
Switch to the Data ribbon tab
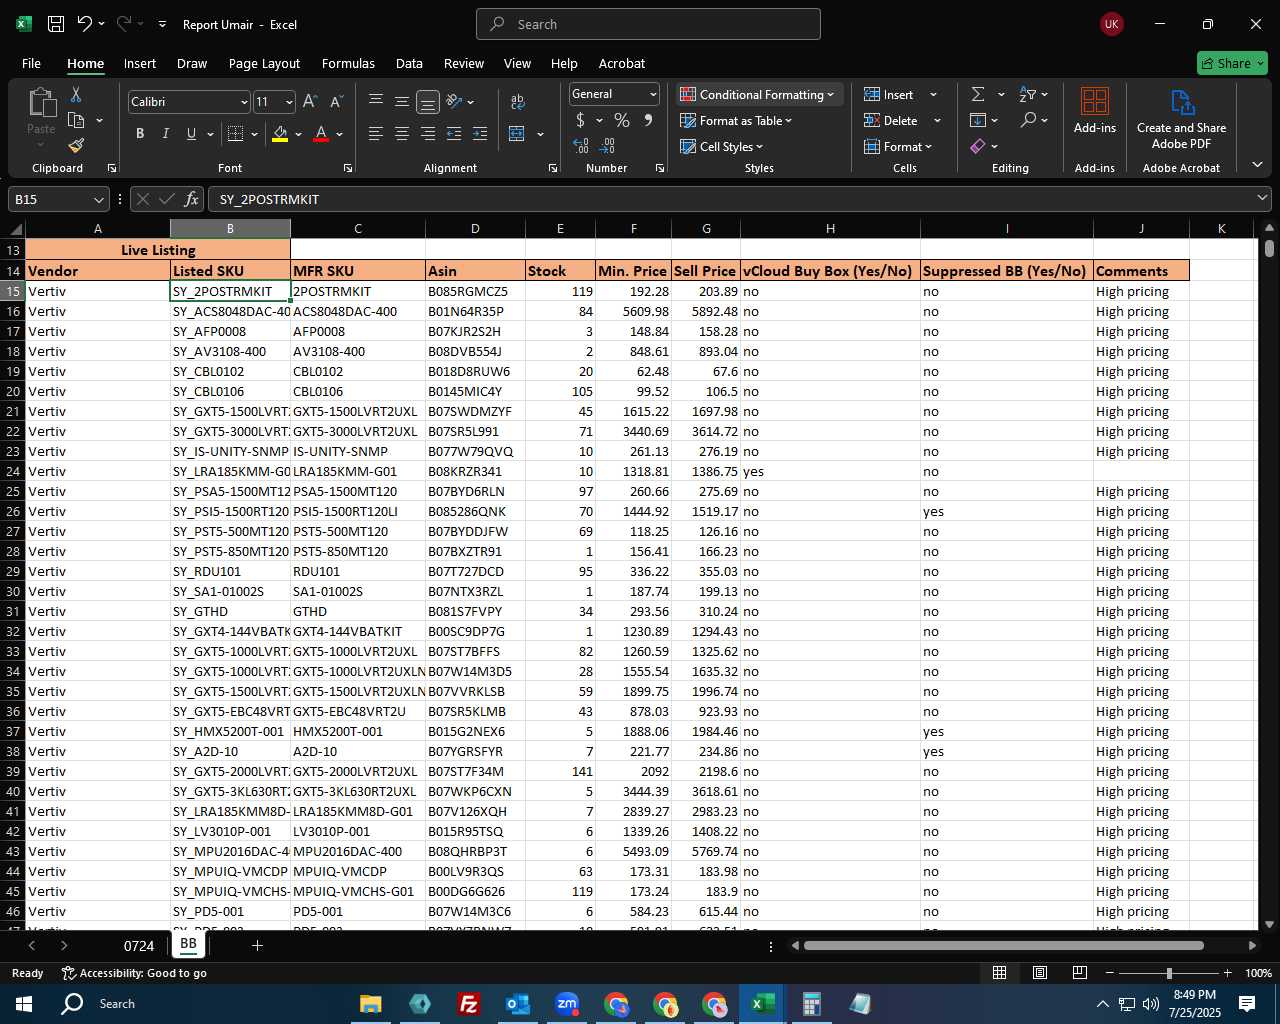(409, 63)
